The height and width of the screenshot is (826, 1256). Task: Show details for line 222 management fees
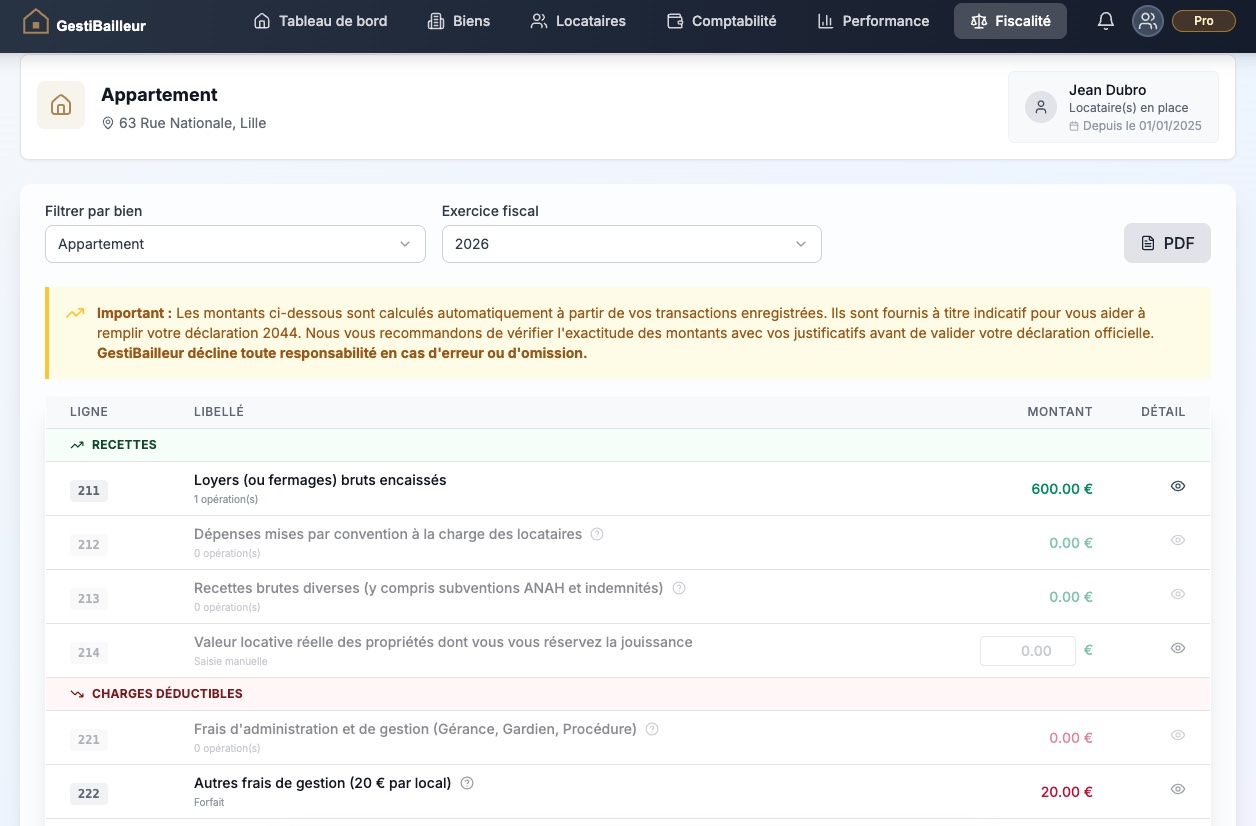[1178, 789]
